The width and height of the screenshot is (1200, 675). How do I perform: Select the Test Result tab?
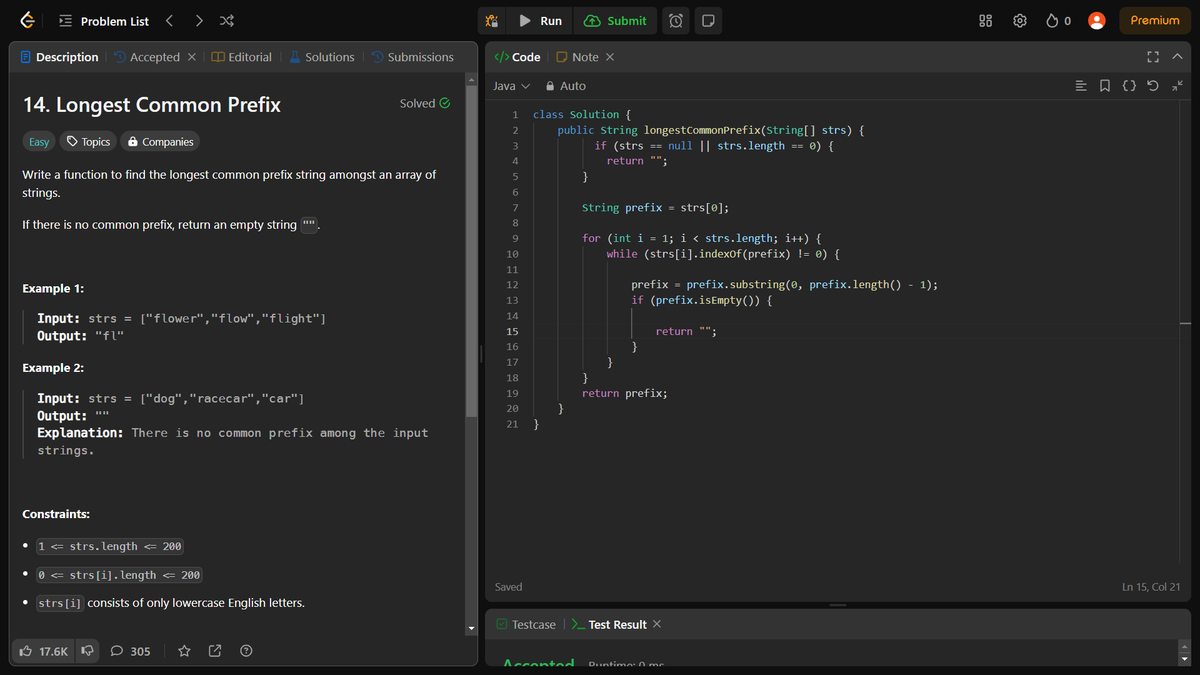609,624
